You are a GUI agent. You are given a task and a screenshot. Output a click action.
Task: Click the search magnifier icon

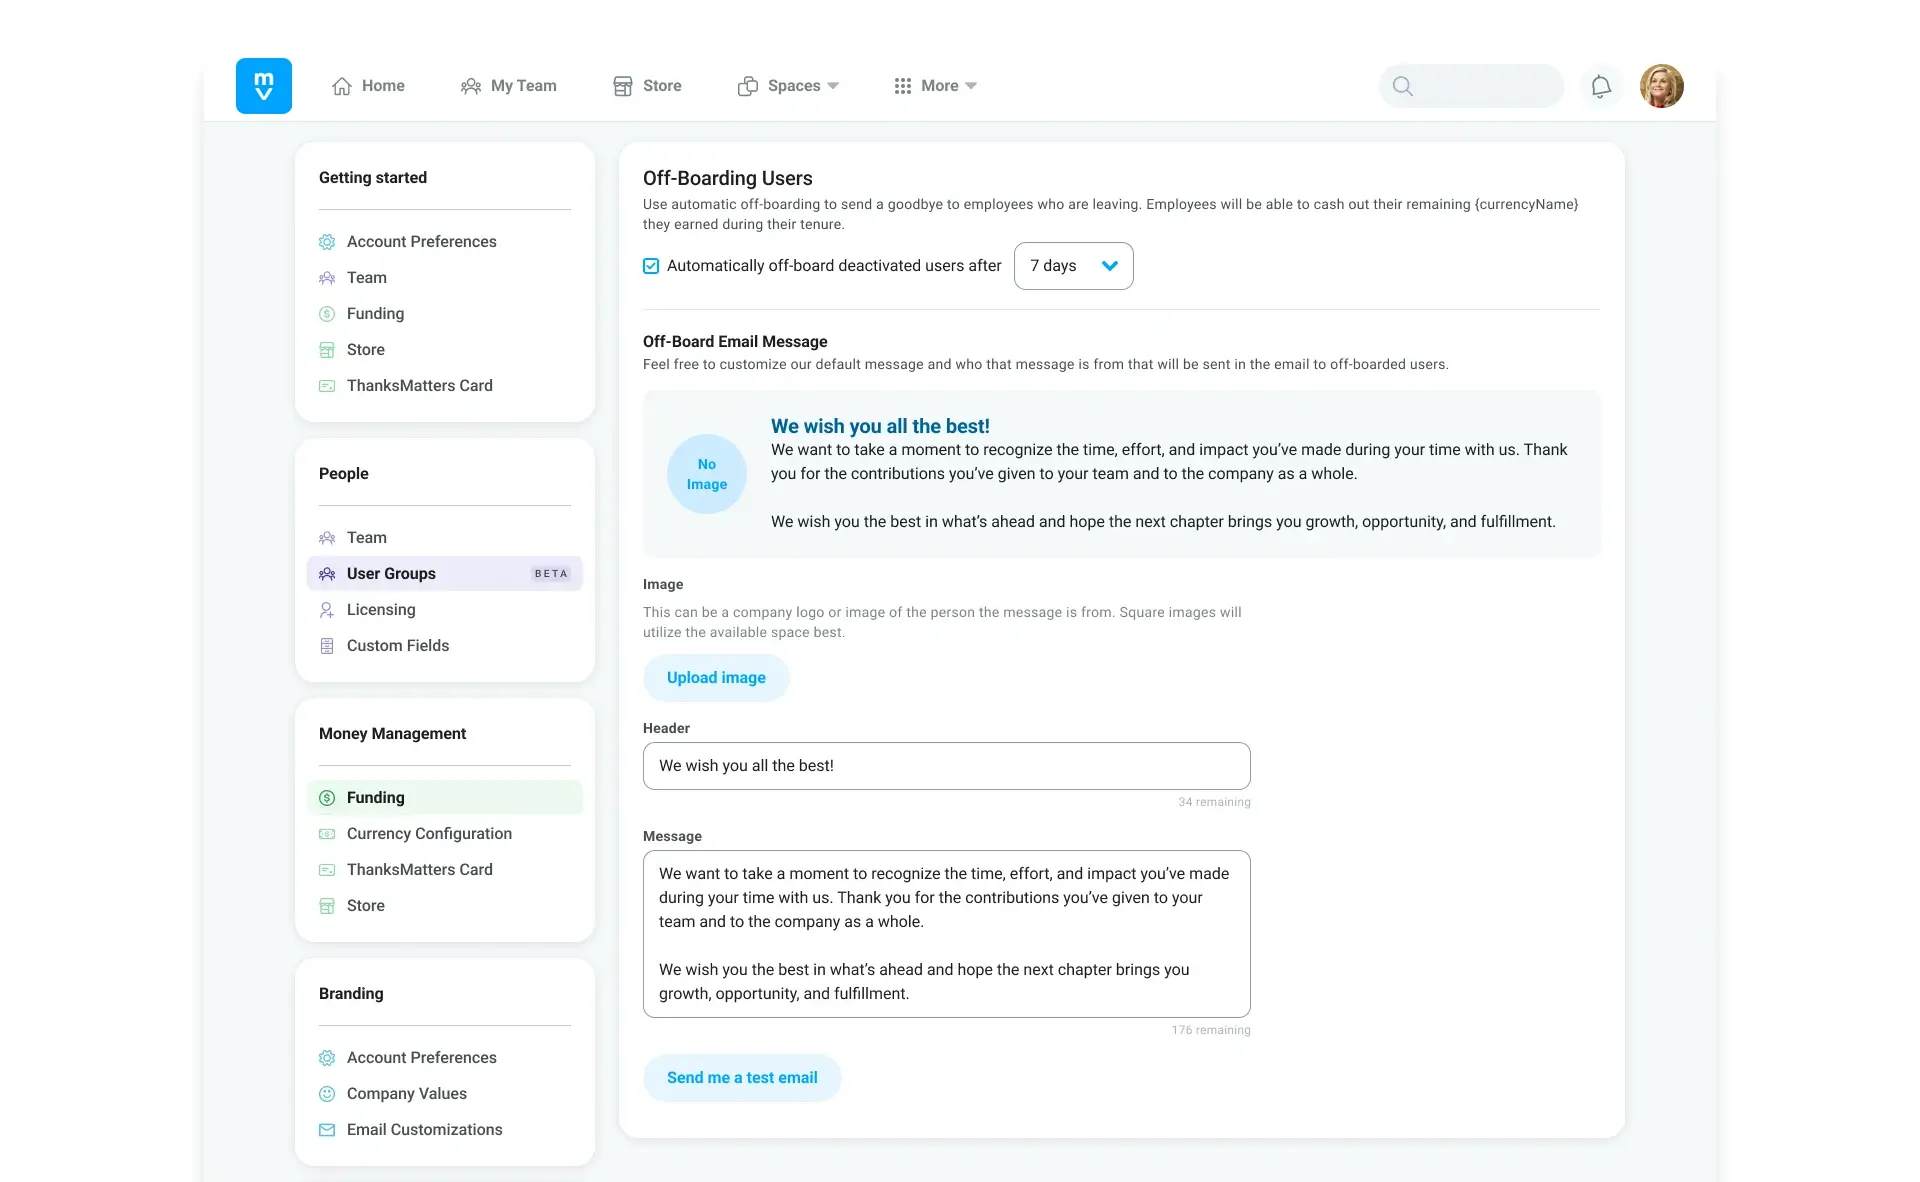[1403, 86]
